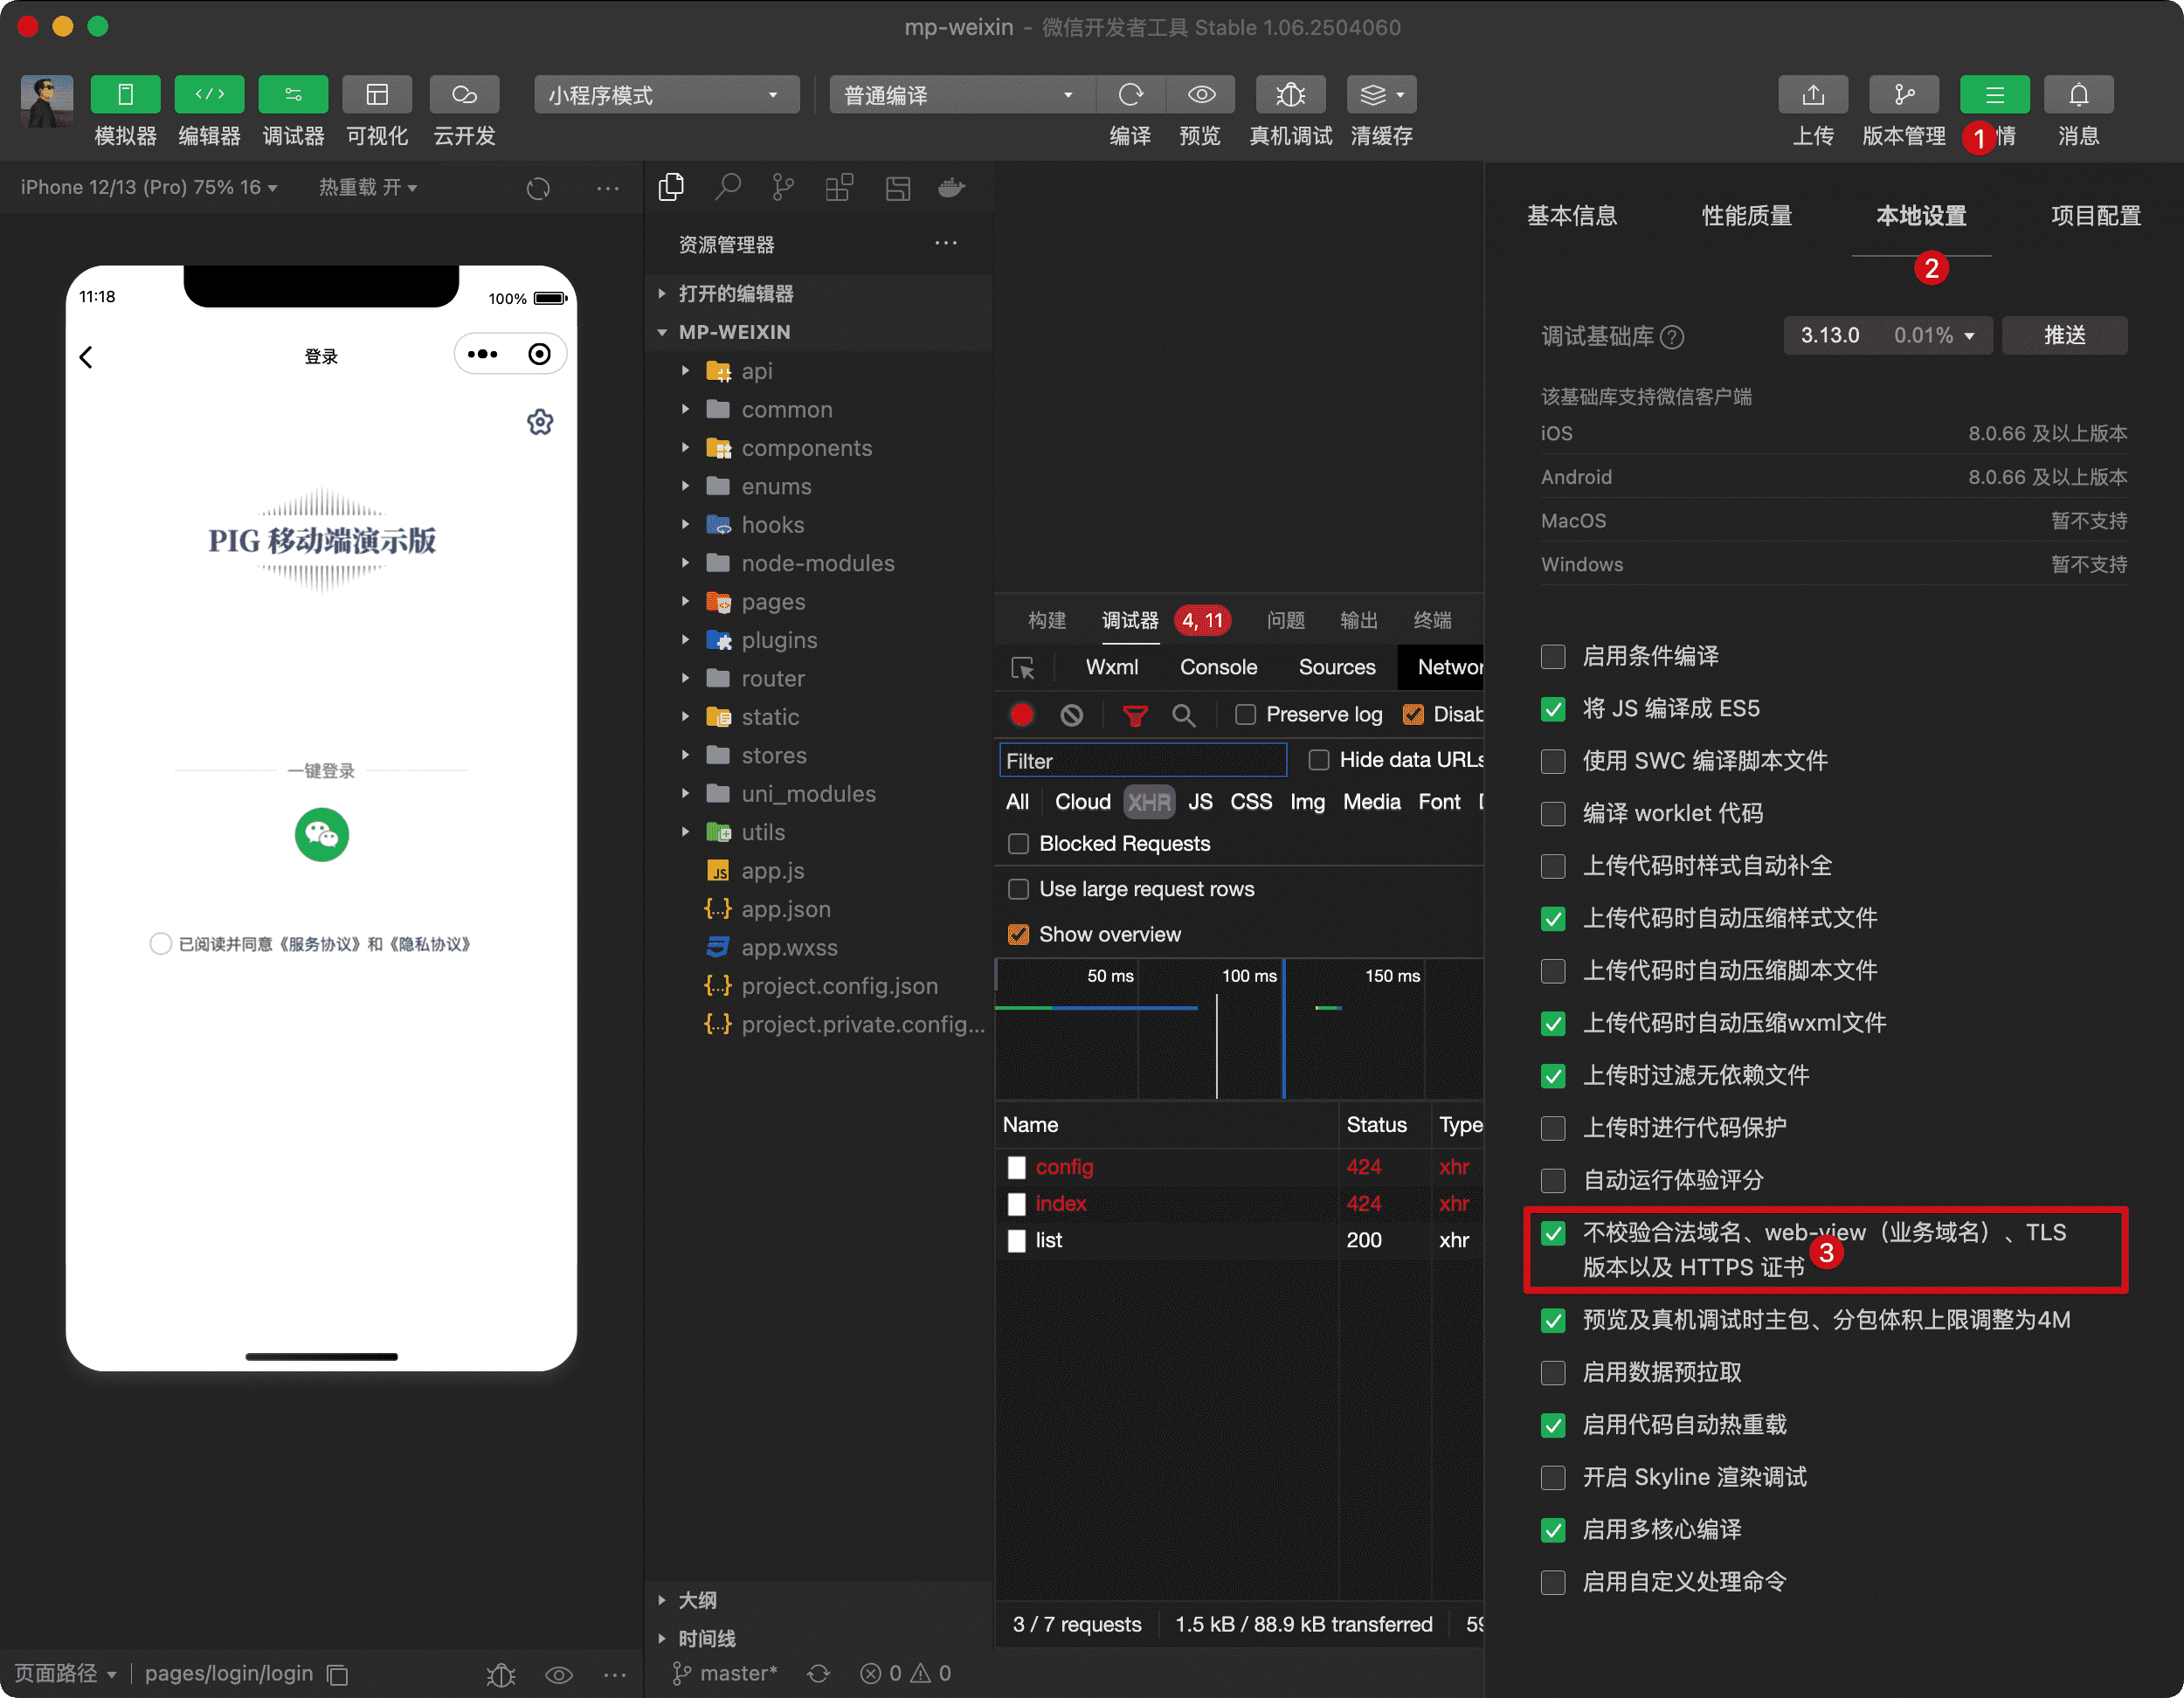
Task: Click the 推送 push button
Action: (x=2065, y=335)
